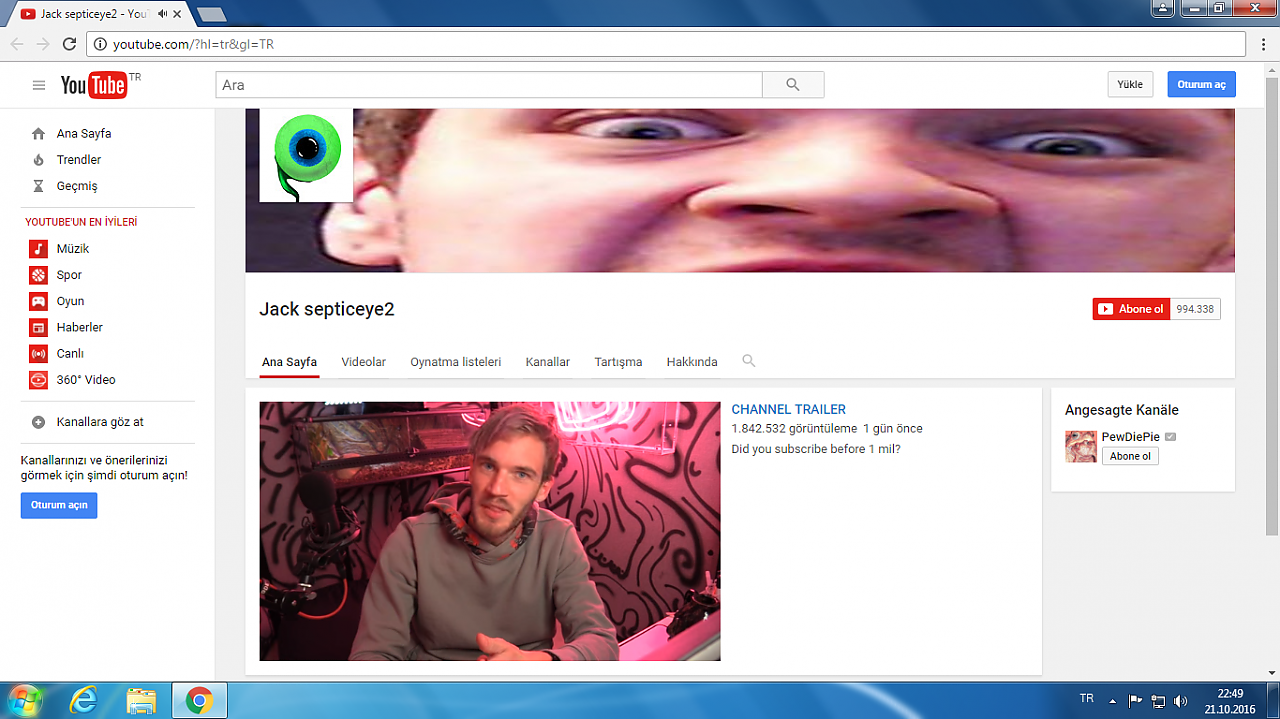Switch to the Videolar tab
Screen dimensions: 1280x719
click(x=363, y=362)
